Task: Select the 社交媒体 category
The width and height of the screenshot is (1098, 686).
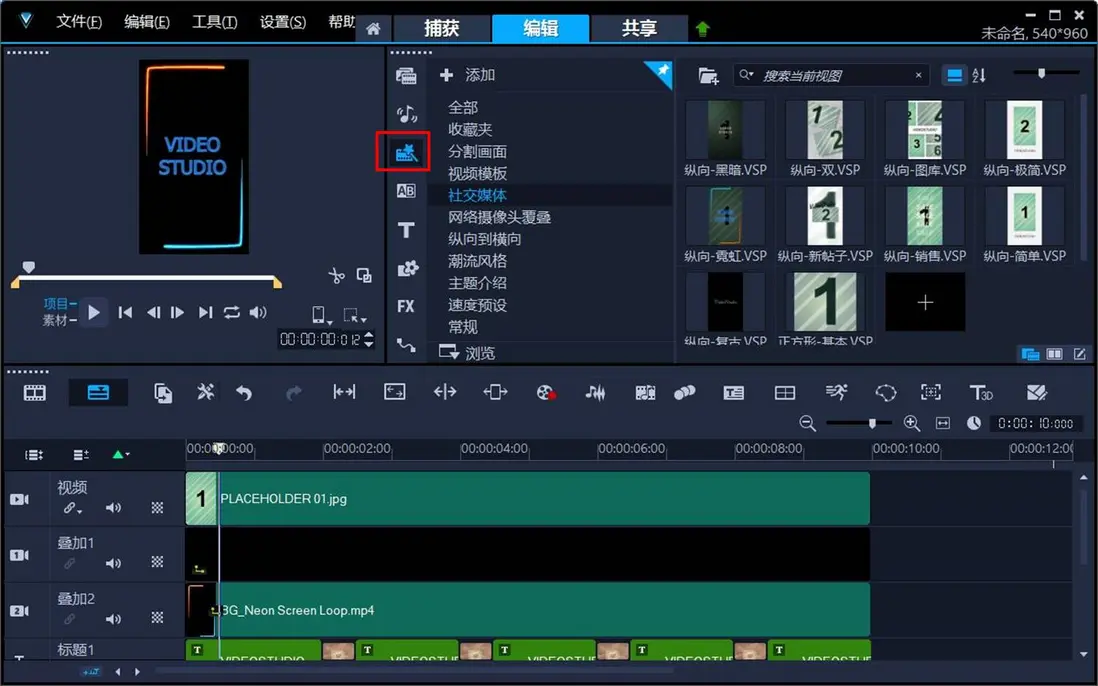Action: pyautogui.click(x=477, y=195)
